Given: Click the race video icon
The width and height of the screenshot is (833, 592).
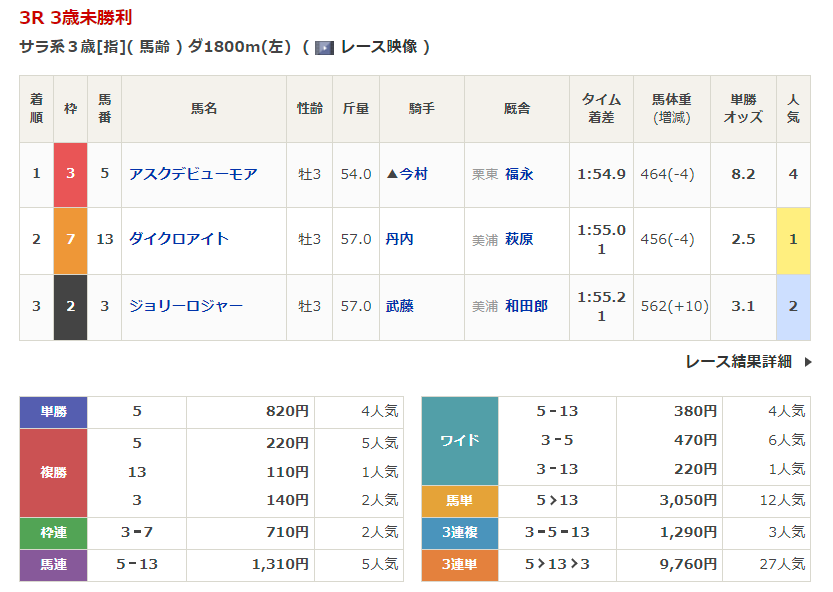Looking at the screenshot, I should (x=324, y=47).
